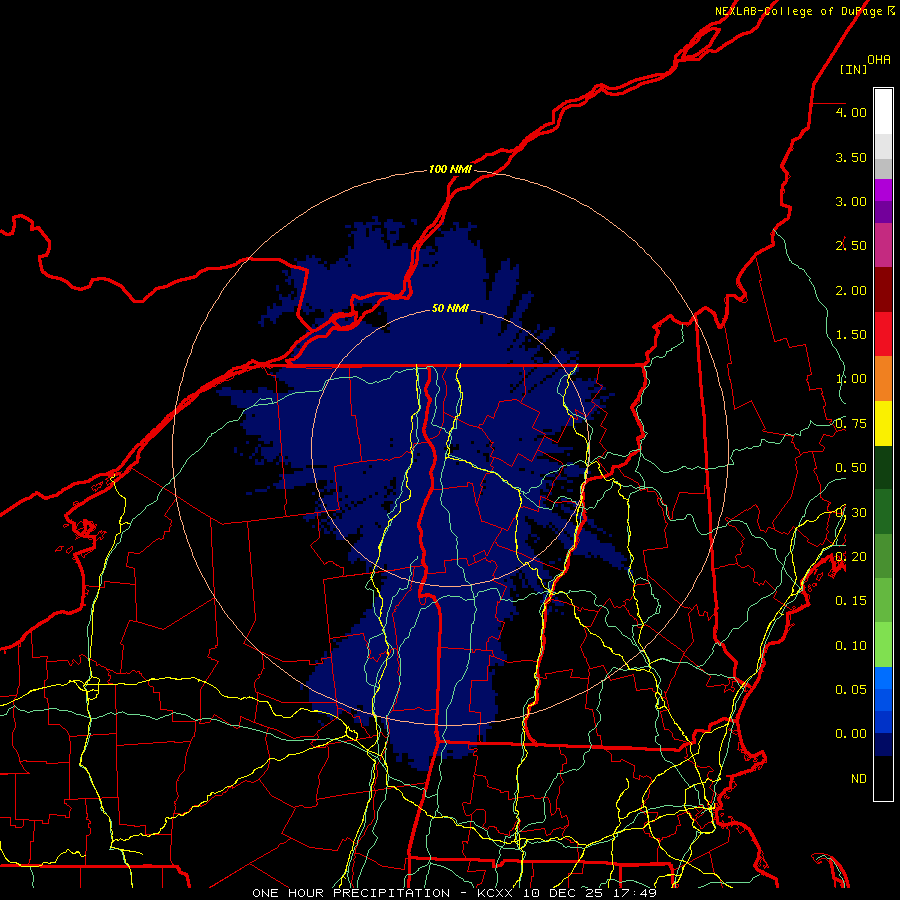This screenshot has width=900, height=900.
Task: Click the 0.50 legend value
Action: click(851, 468)
